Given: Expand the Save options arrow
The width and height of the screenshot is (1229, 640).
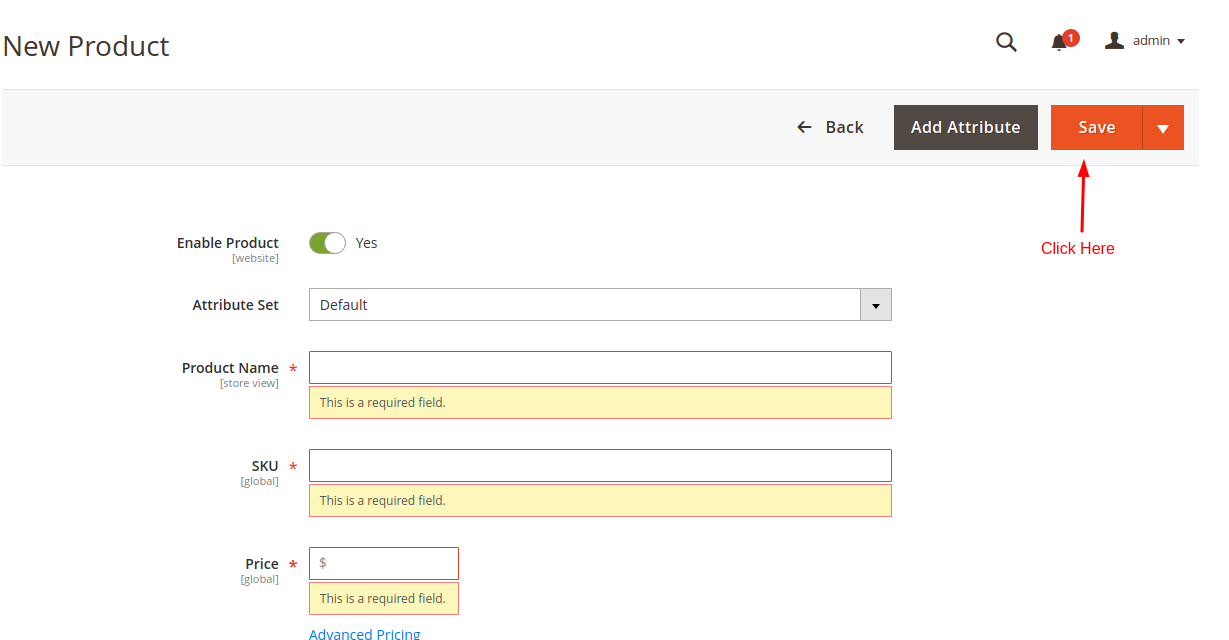Looking at the screenshot, I should tap(1163, 128).
